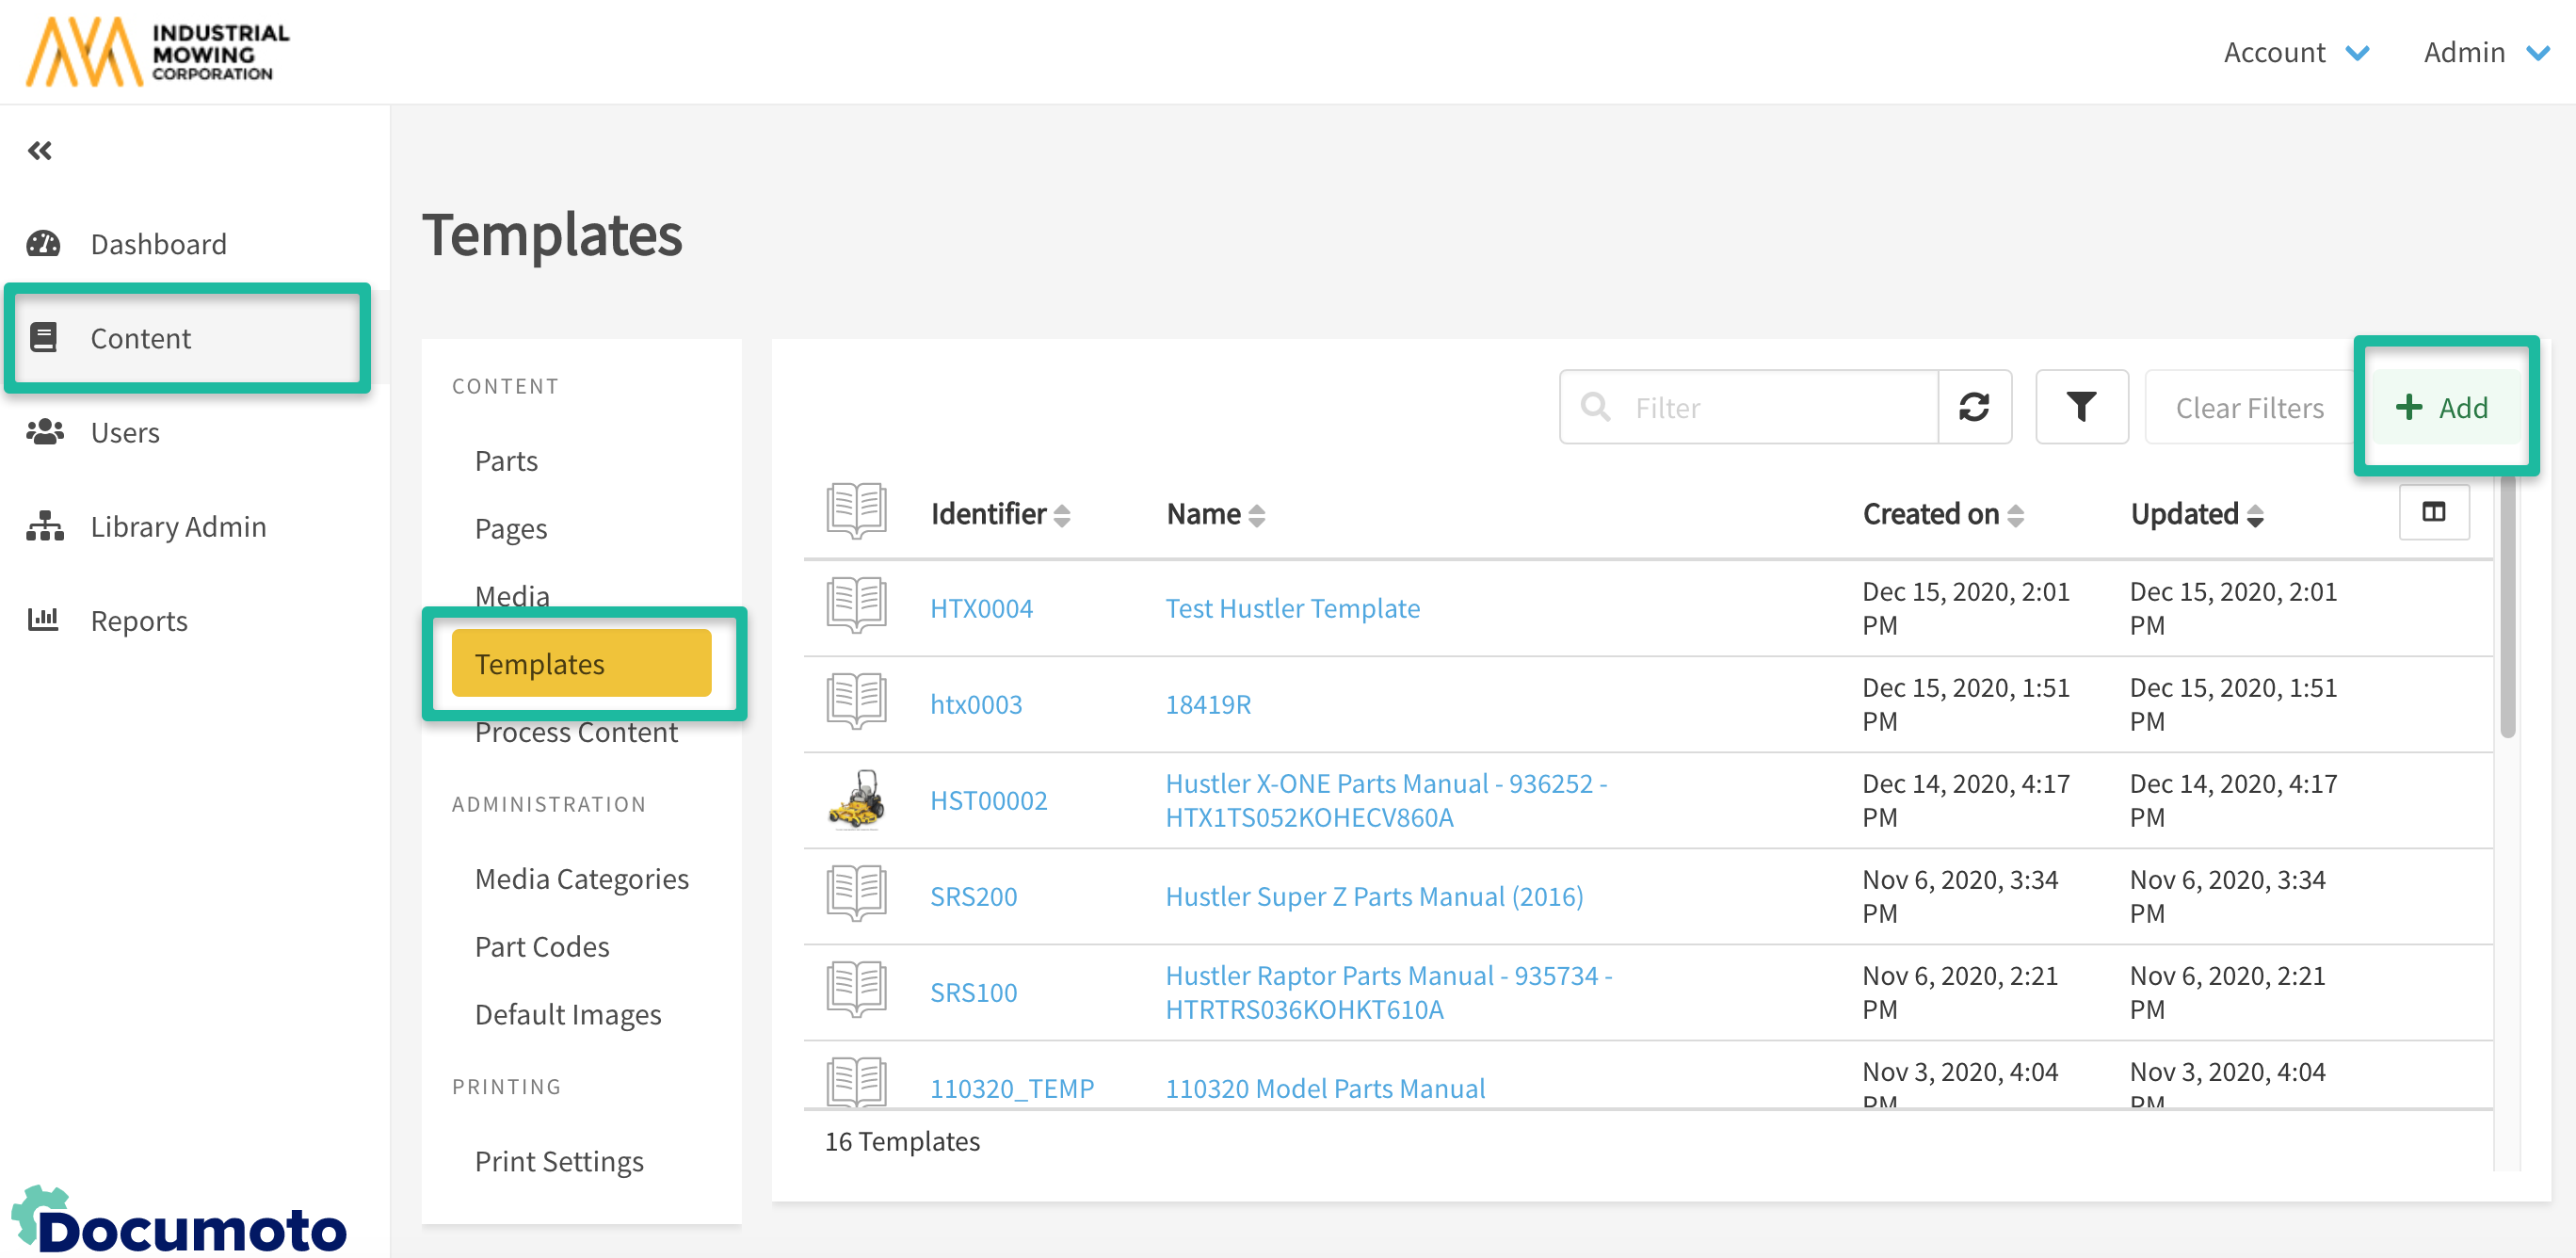Image resolution: width=2576 pixels, height=1258 pixels.
Task: Click the Clear Filters button
Action: (x=2250, y=407)
